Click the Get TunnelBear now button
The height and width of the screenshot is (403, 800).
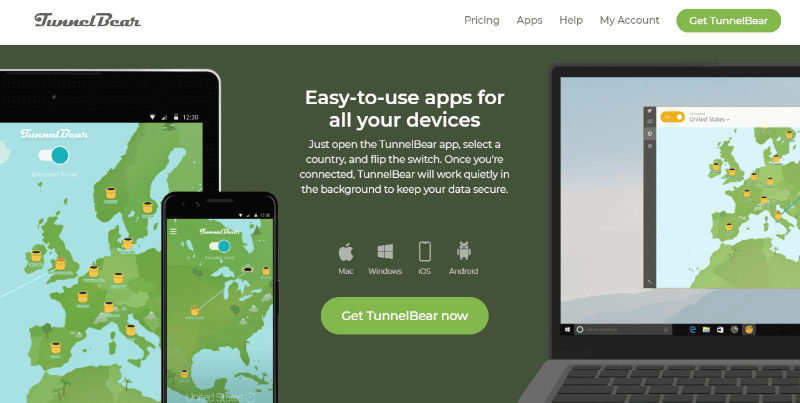405,316
